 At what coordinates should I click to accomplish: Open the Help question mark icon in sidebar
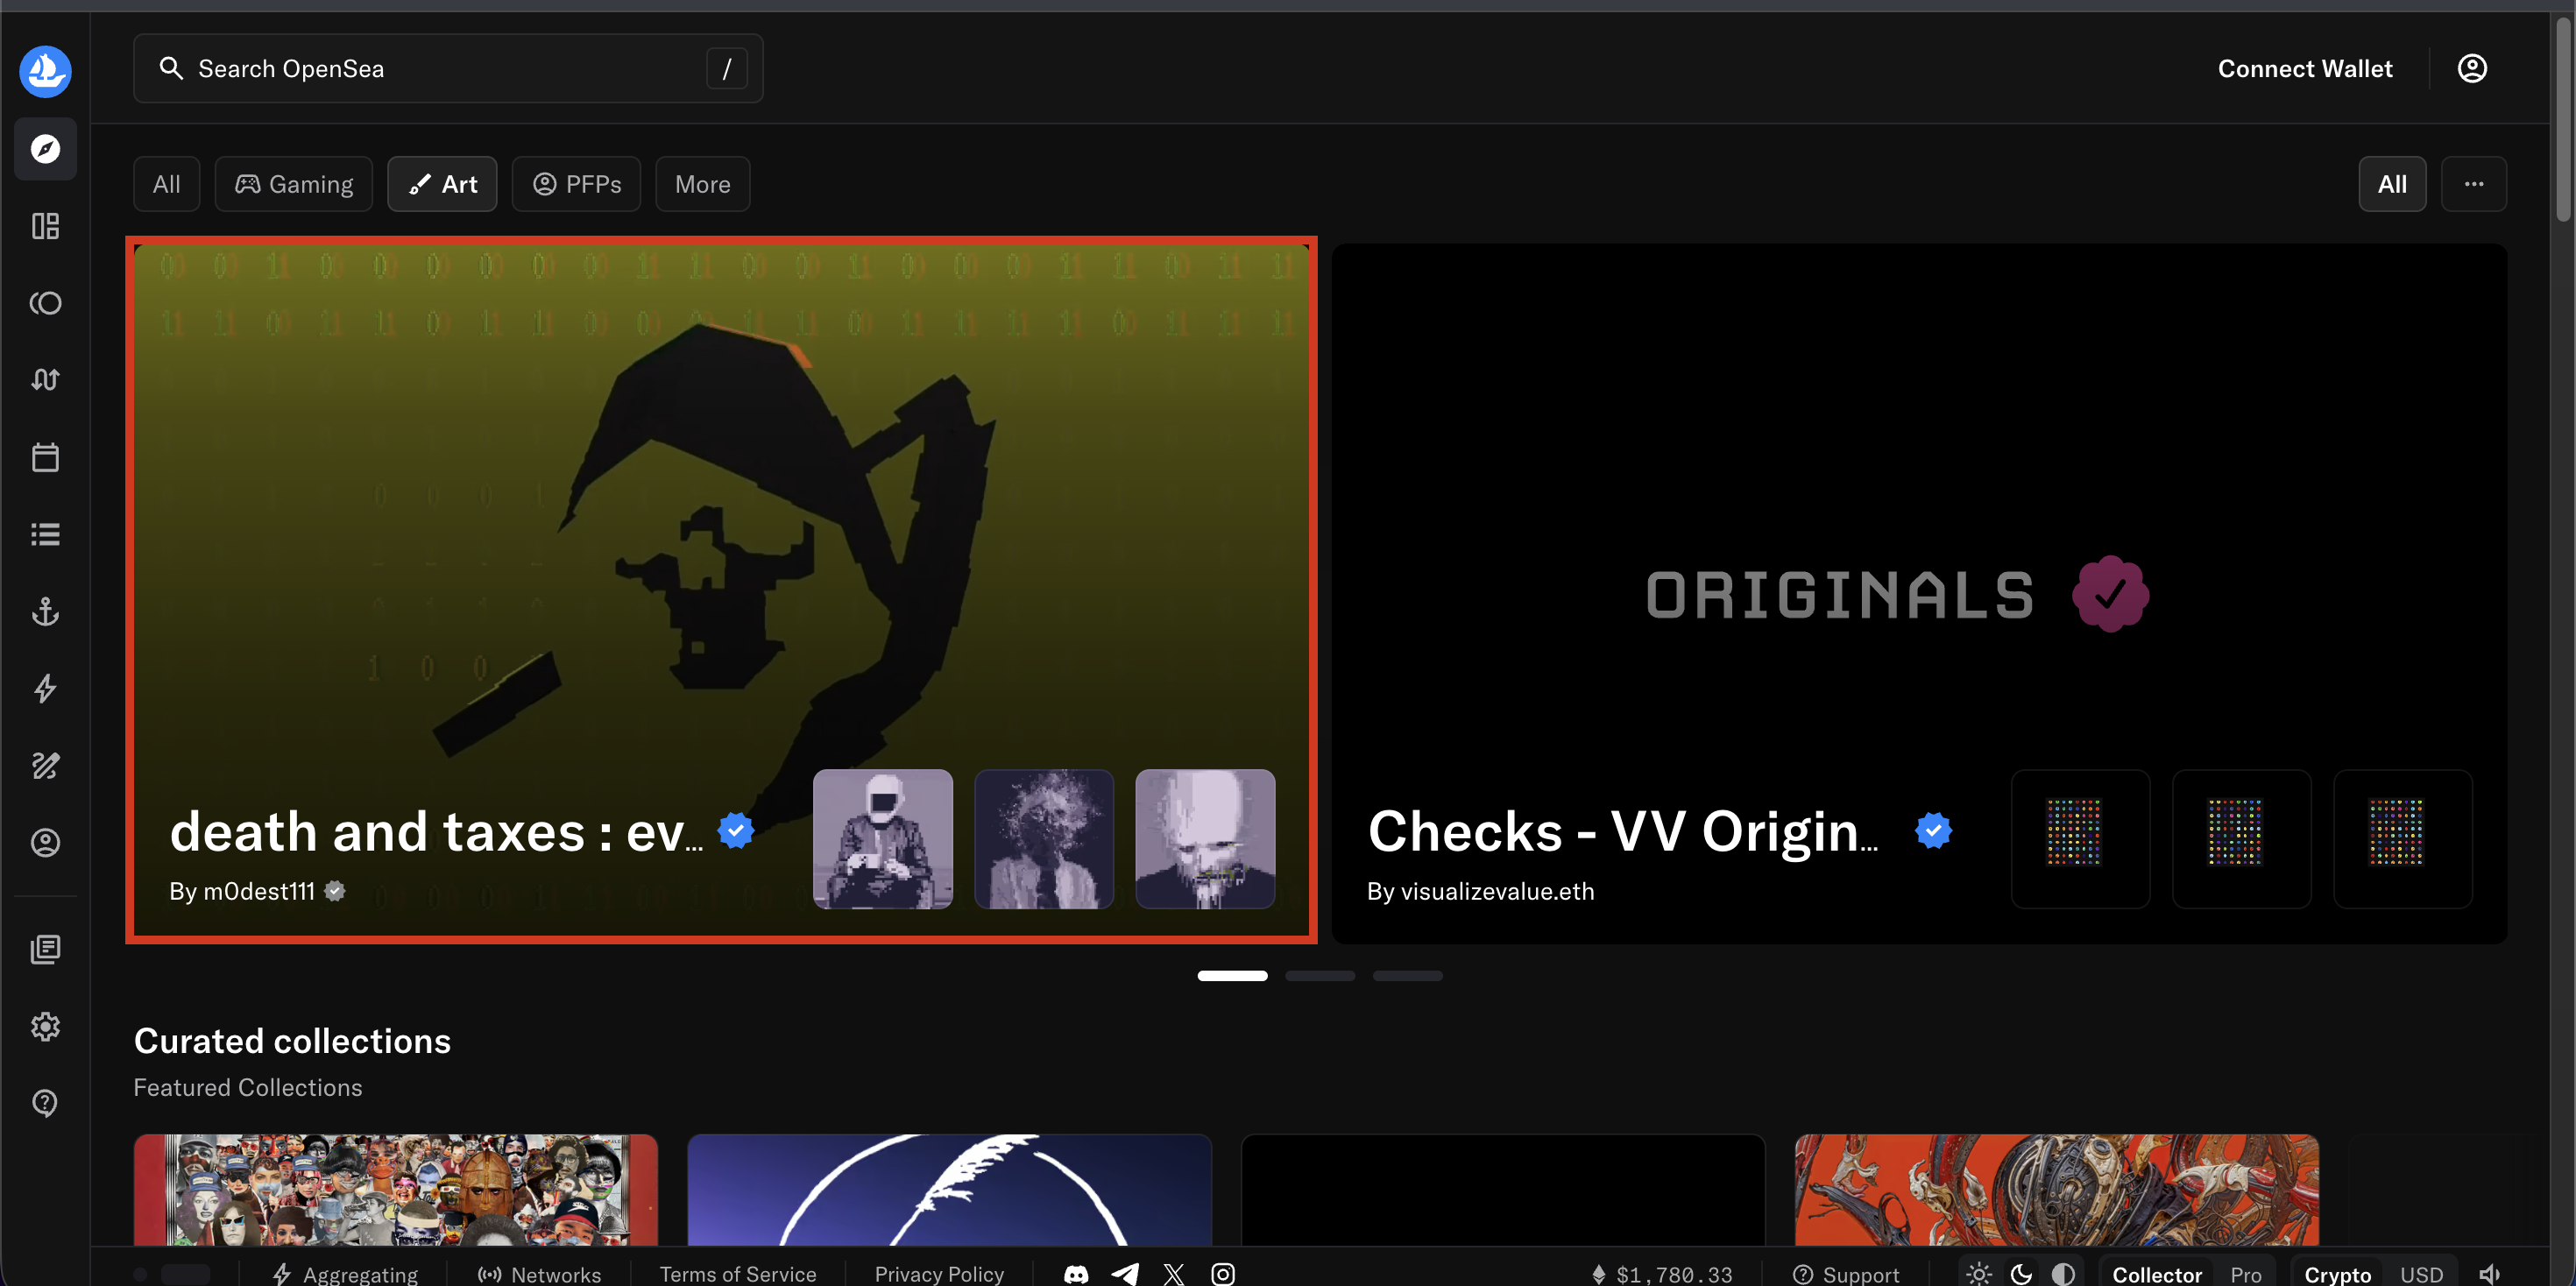45,1103
